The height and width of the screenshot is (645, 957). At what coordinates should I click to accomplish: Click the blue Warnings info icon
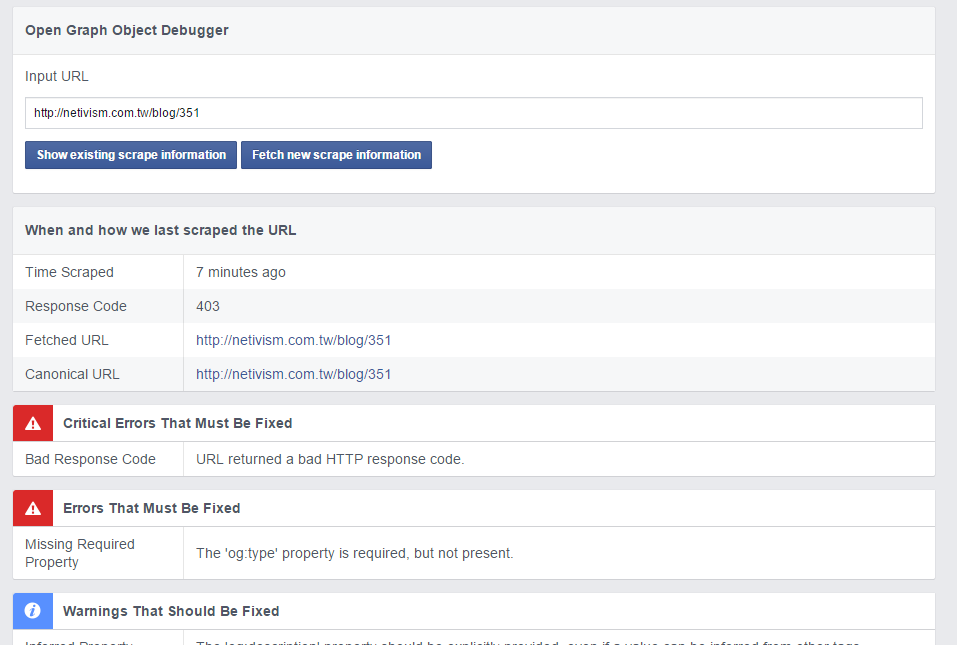pos(33,611)
